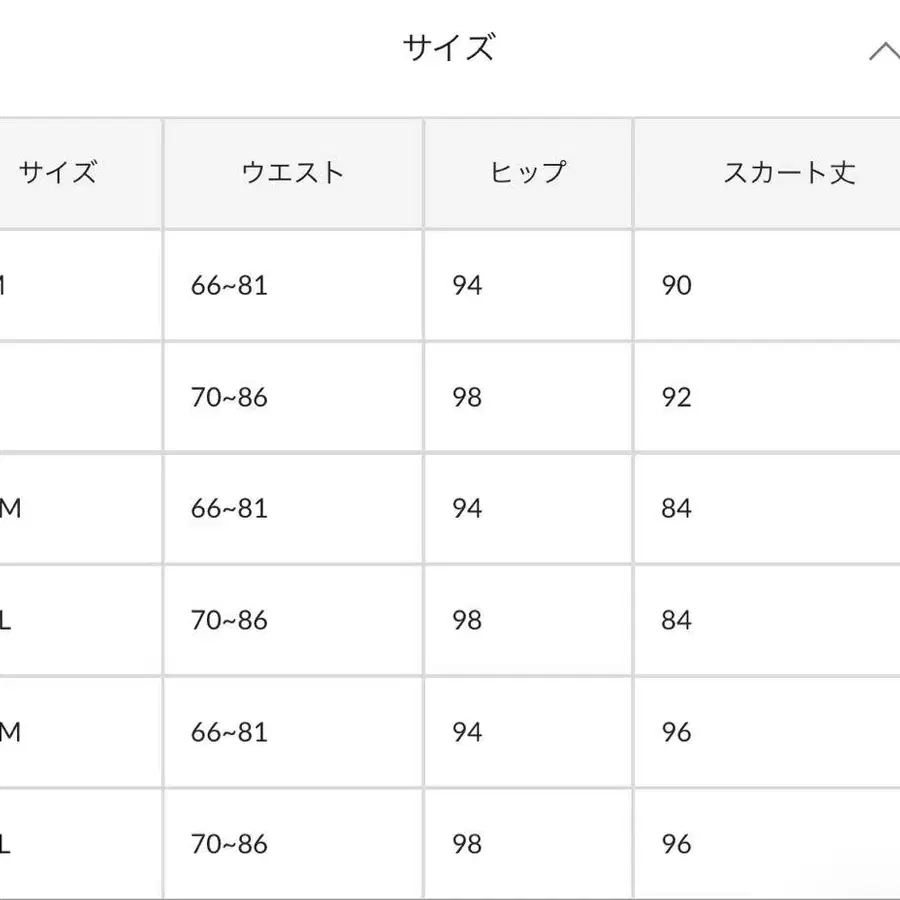
Task: Collapse the サイズ section chevron
Action: pos(883,52)
